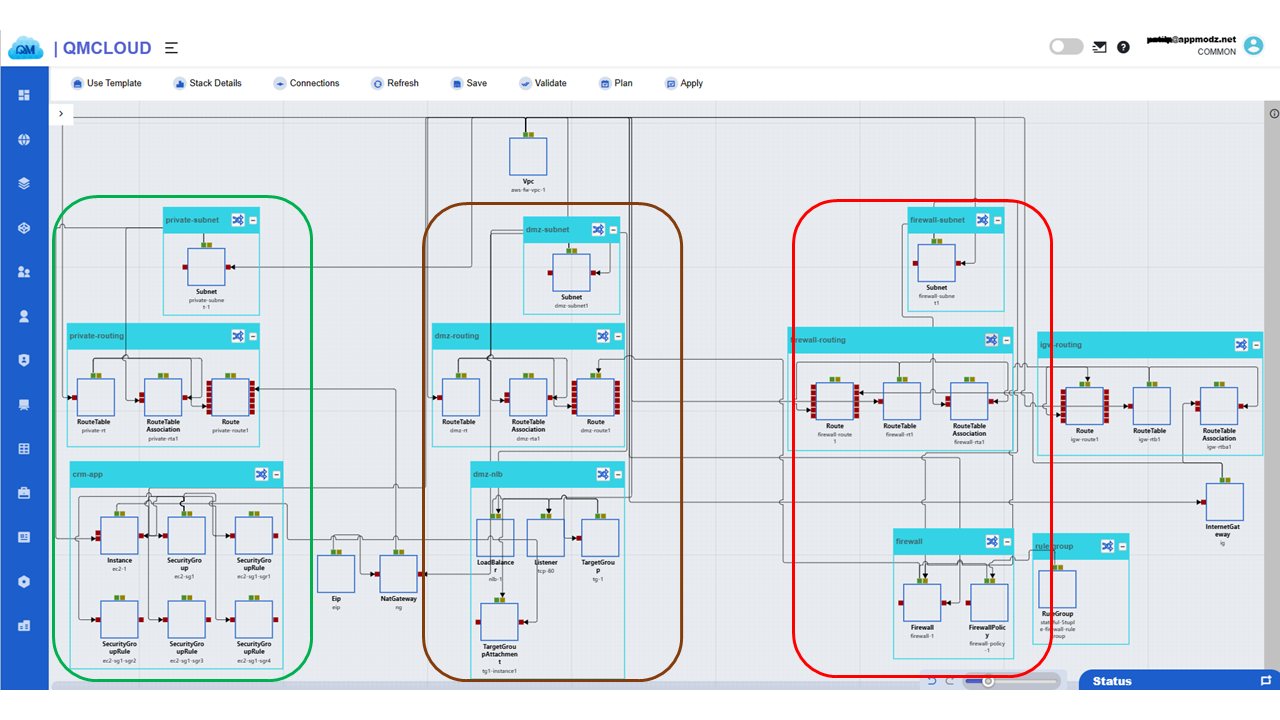Select the globe icon in the left sidebar

click(22, 139)
